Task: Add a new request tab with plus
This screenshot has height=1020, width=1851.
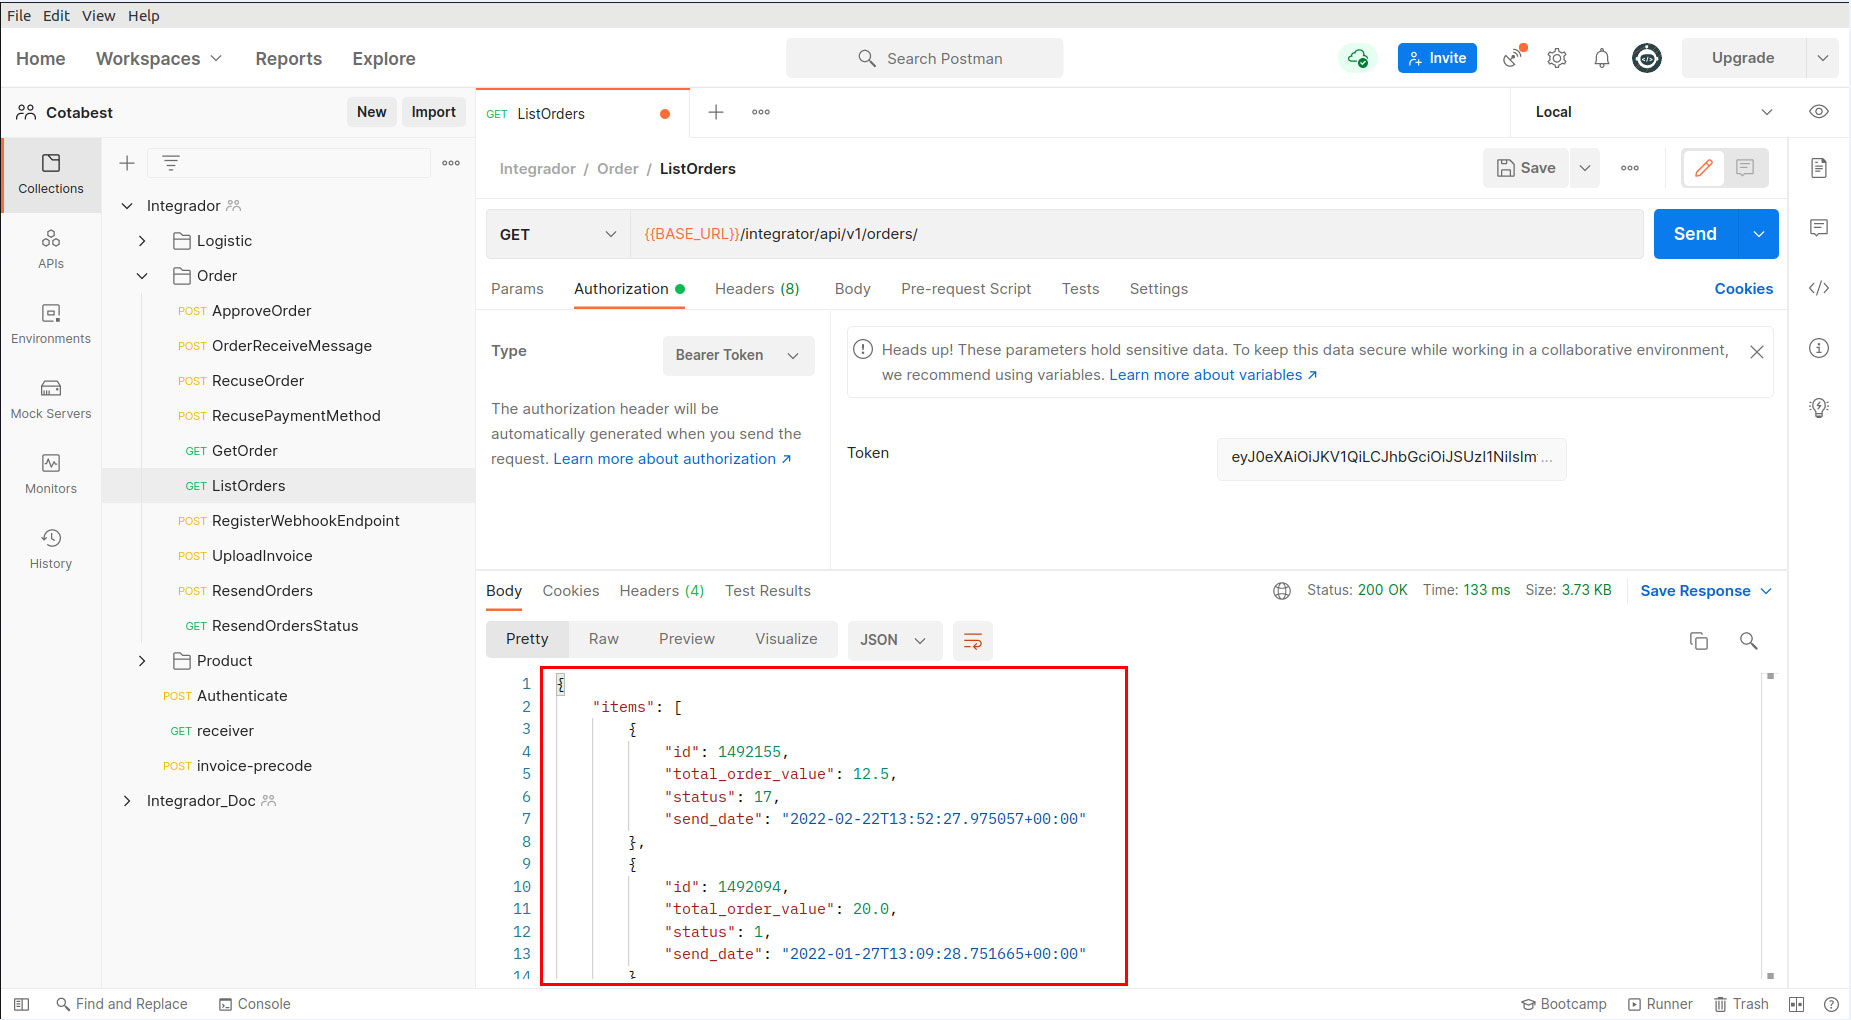Action: pos(716,112)
